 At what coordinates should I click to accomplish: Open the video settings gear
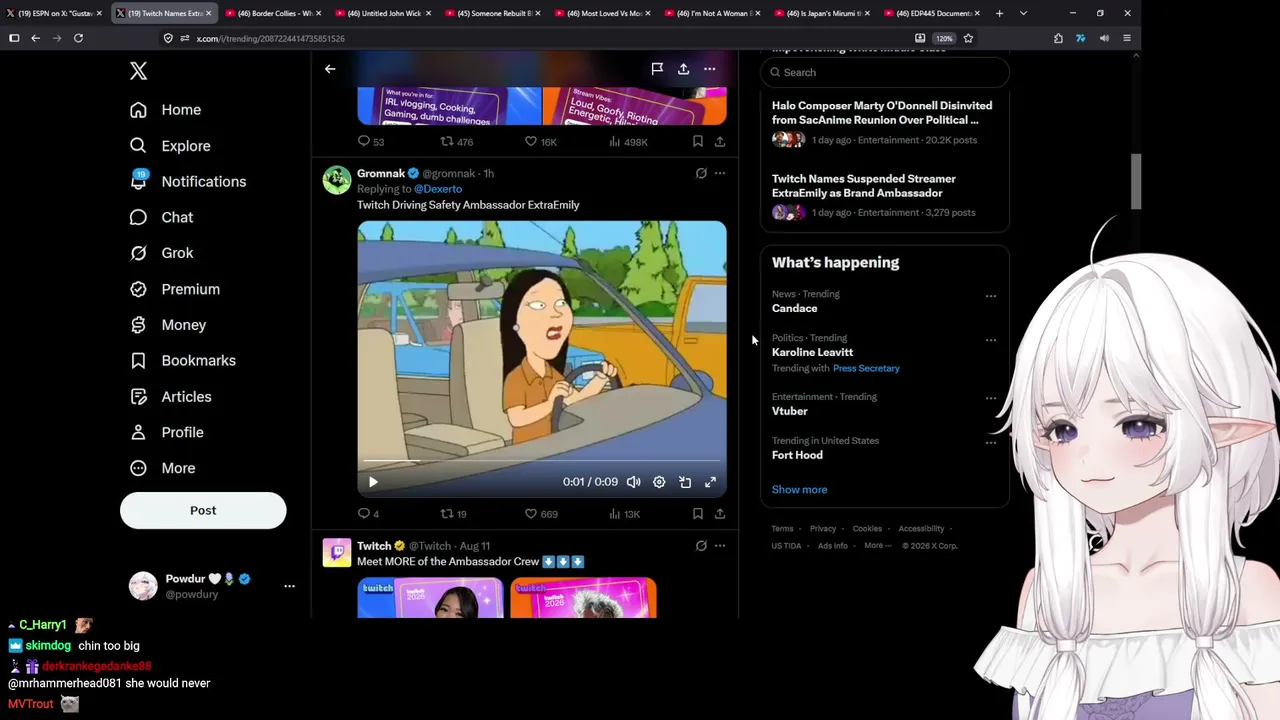659,482
